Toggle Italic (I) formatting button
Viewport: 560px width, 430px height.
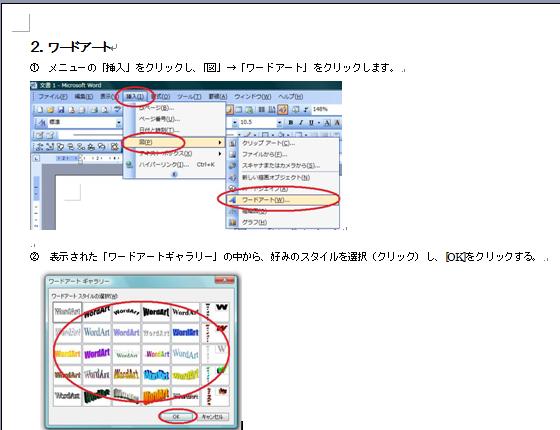pyautogui.click(x=301, y=122)
